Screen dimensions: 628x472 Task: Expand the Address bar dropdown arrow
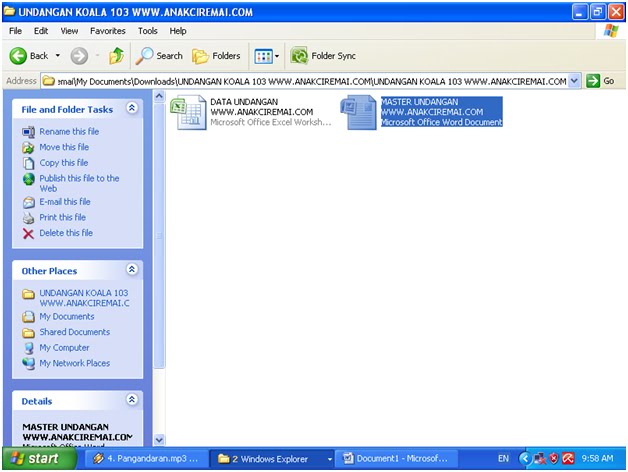click(574, 81)
